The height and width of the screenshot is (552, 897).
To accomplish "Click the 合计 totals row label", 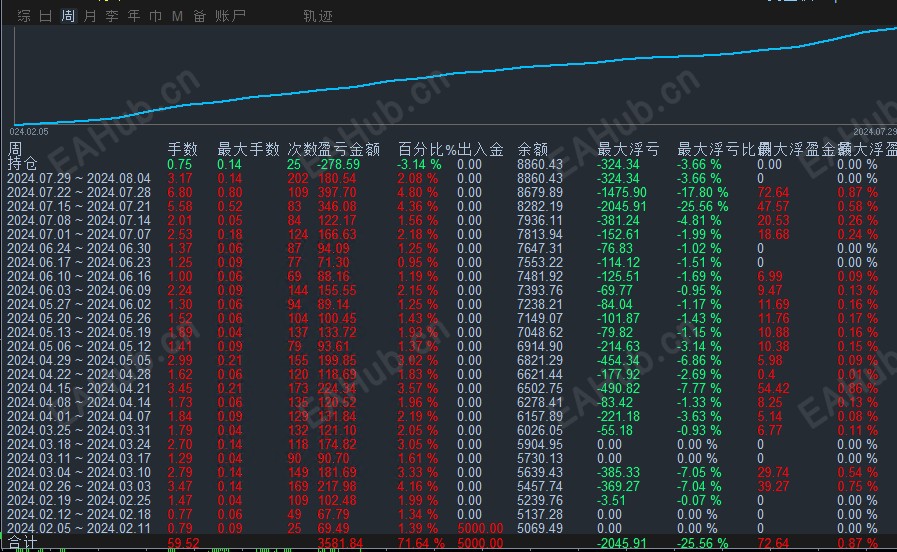I will [x=22, y=542].
